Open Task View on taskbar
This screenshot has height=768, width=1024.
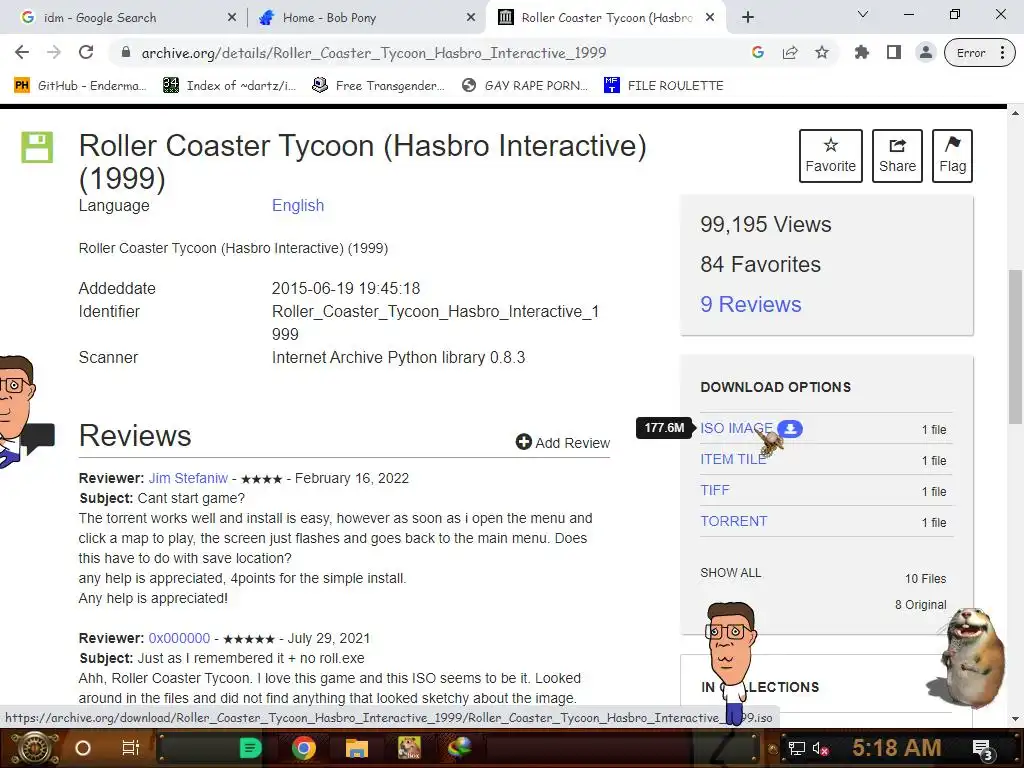[131, 748]
